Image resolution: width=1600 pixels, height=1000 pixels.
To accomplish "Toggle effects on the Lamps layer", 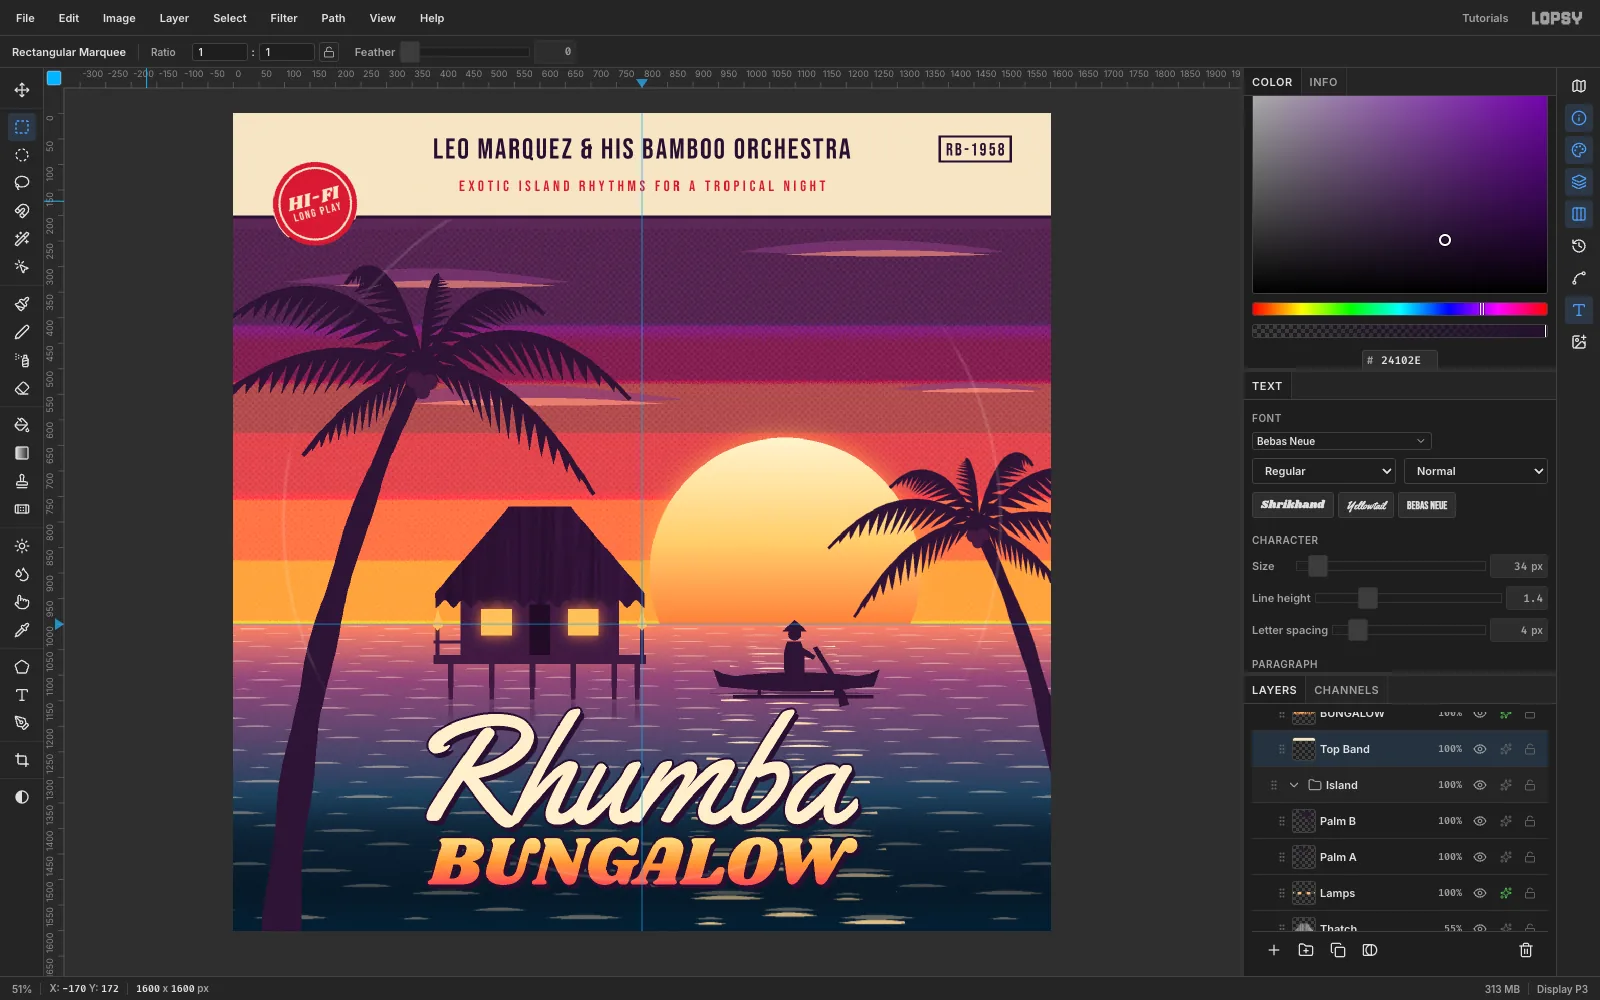I will click(1505, 893).
